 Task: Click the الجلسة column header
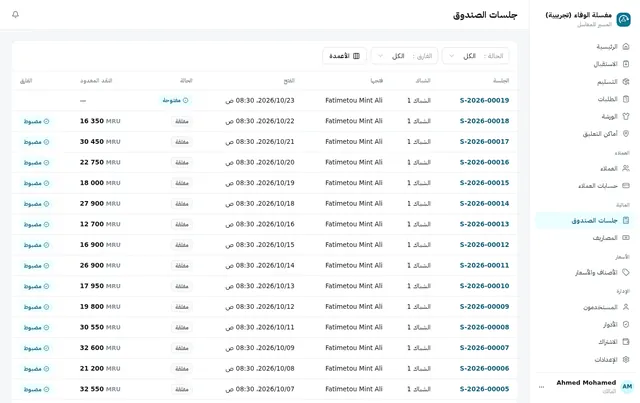(x=501, y=81)
